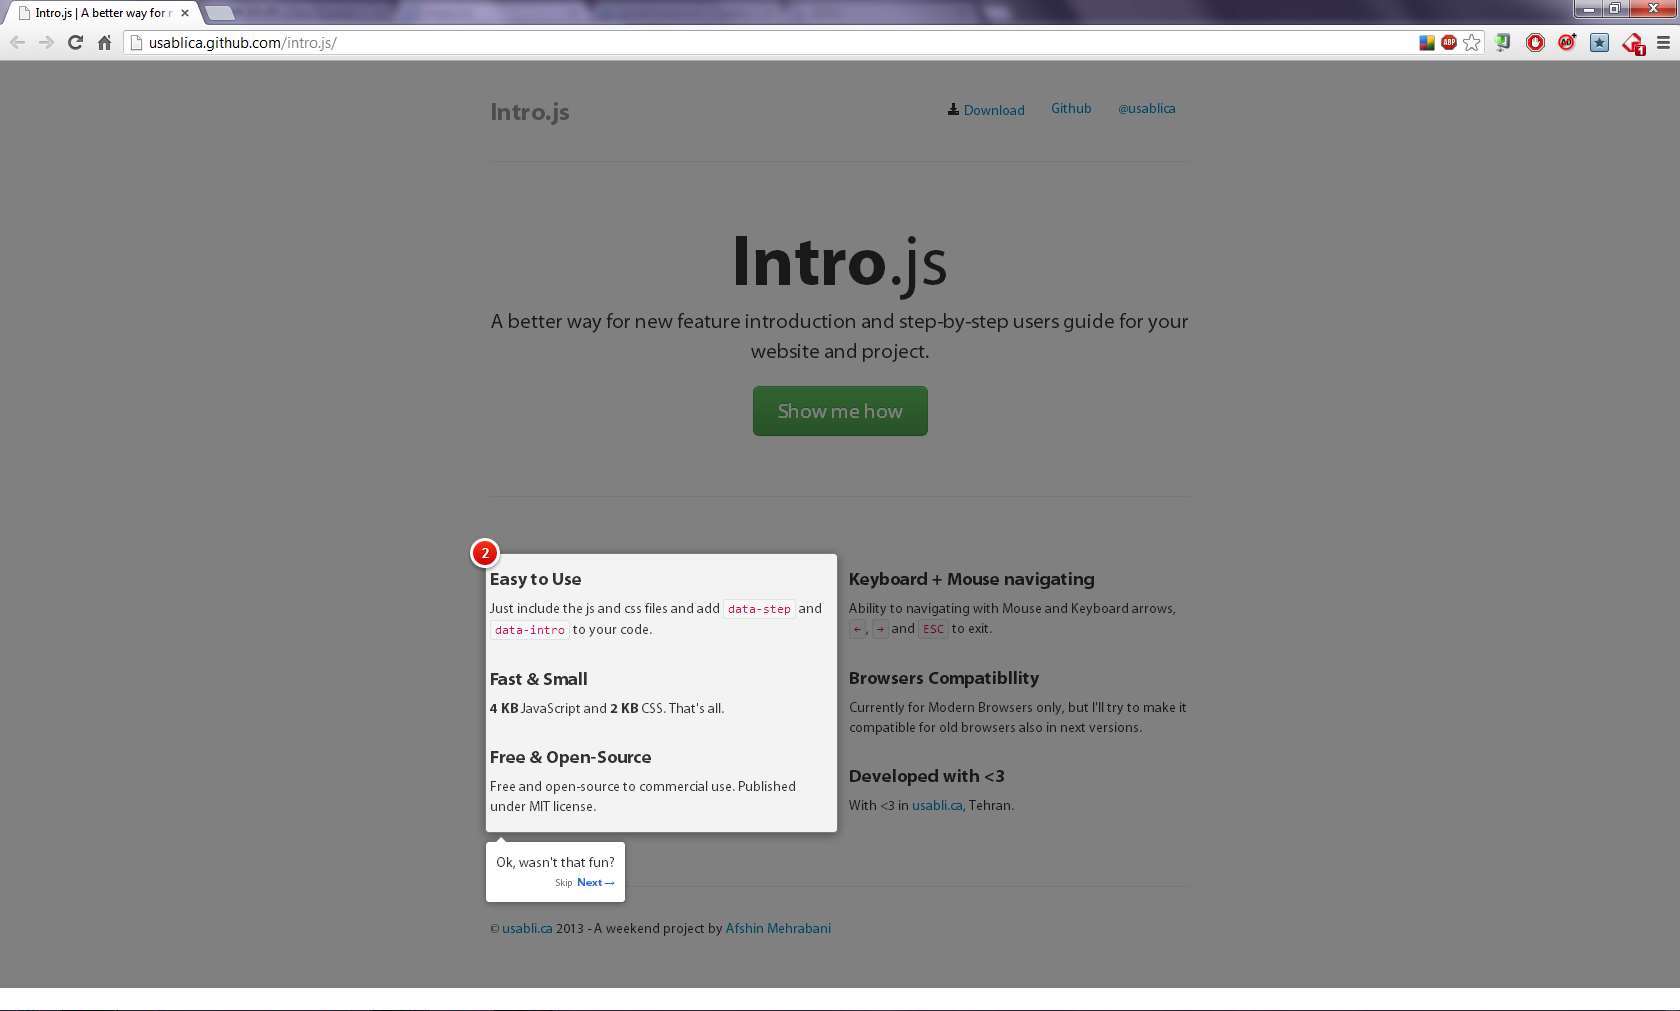The image size is (1680, 1011).
Task: Open the Adblock Plus (ABP) extension icon
Action: 1449,43
